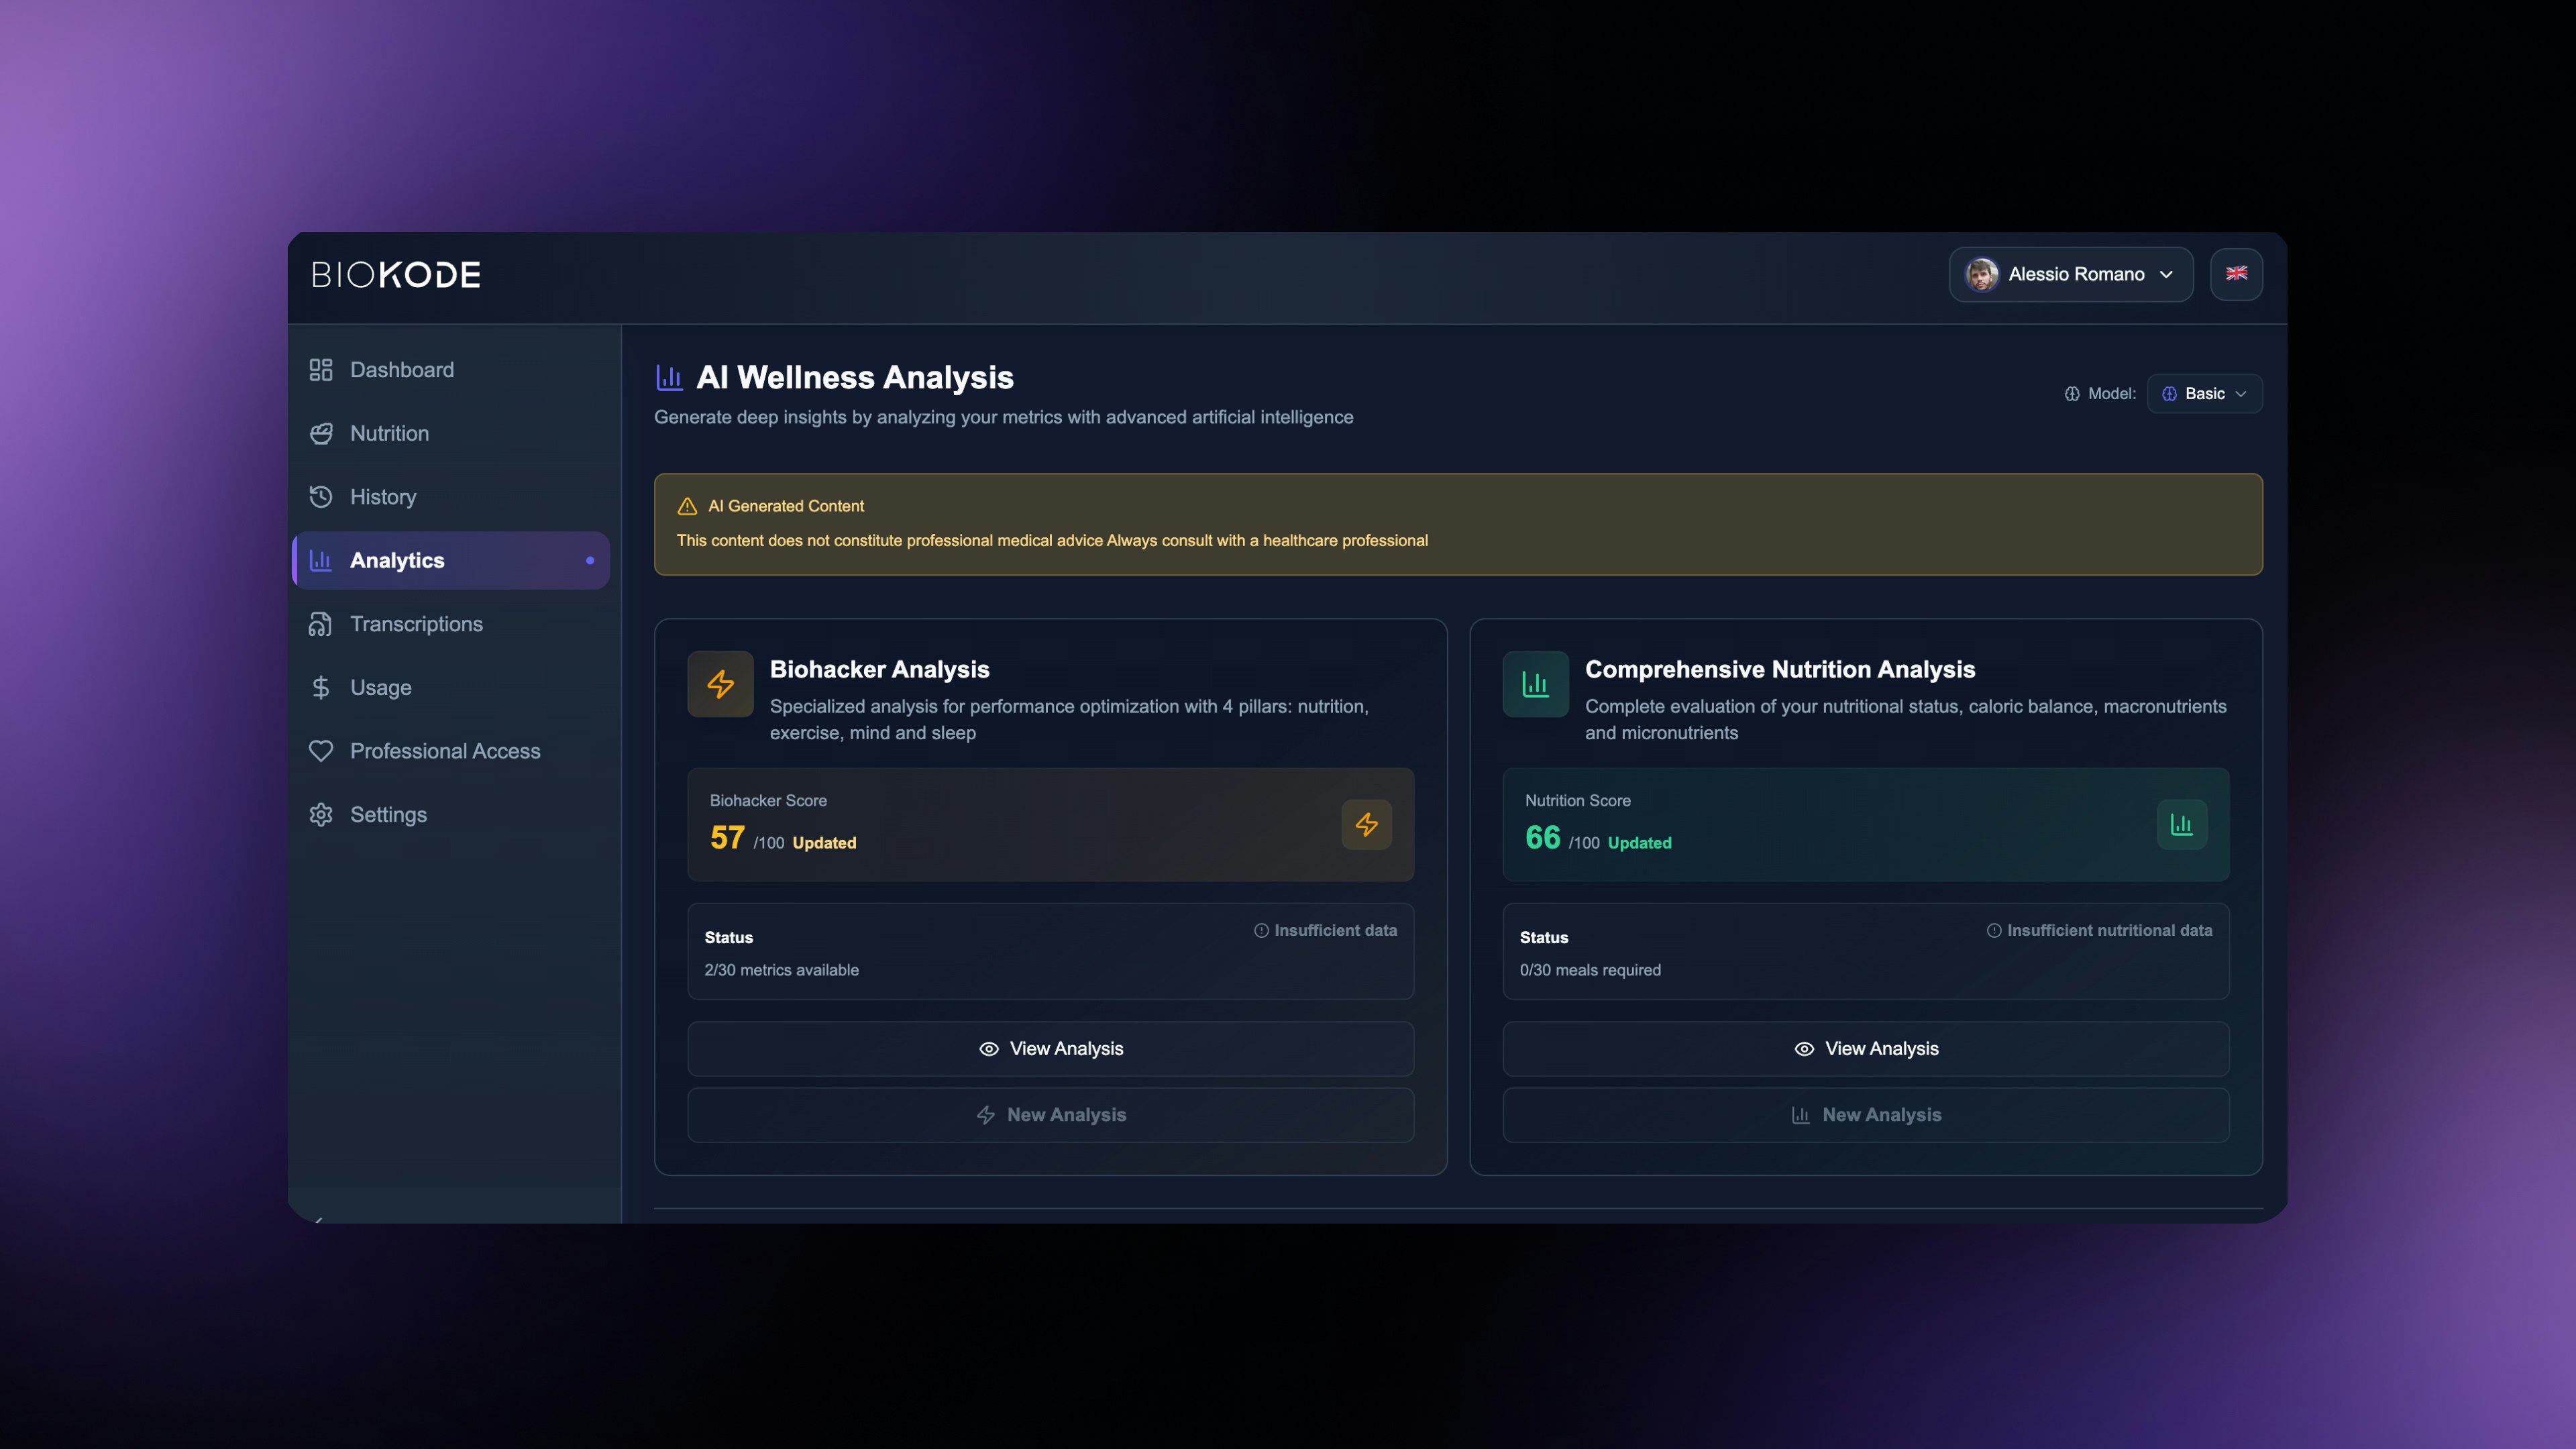
Task: Click the lightning bolt icon in Biohacker Score
Action: [1366, 825]
